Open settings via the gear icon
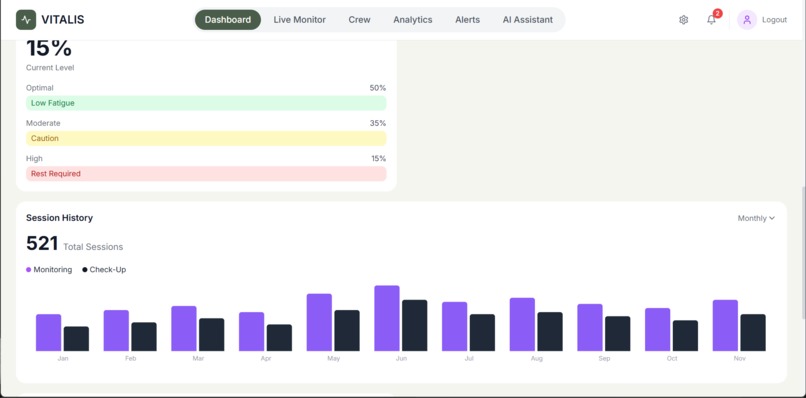 click(x=683, y=20)
